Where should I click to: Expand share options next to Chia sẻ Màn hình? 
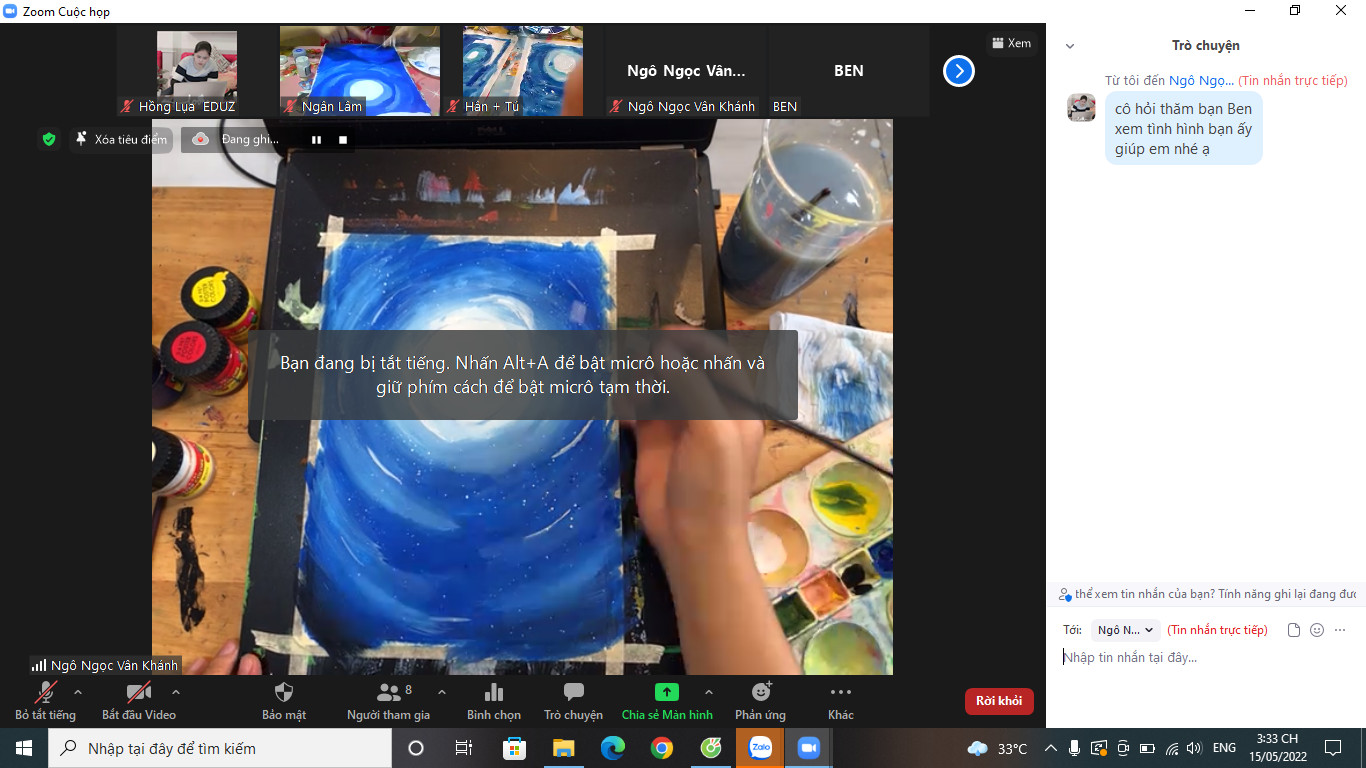pyautogui.click(x=709, y=692)
